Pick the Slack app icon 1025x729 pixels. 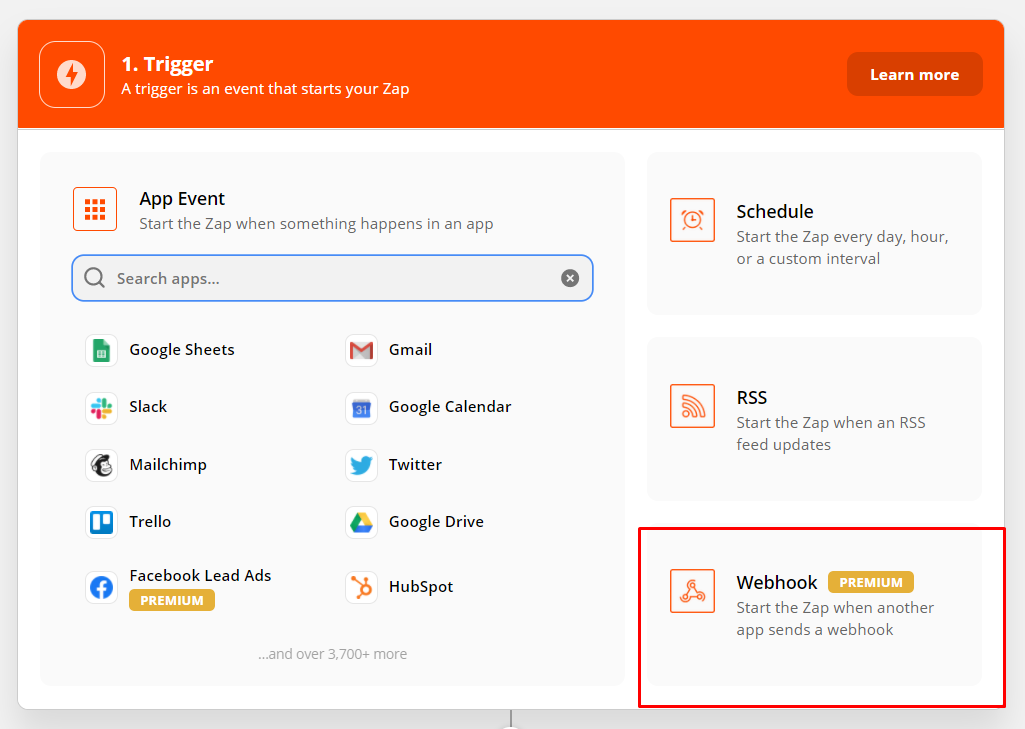tap(101, 407)
